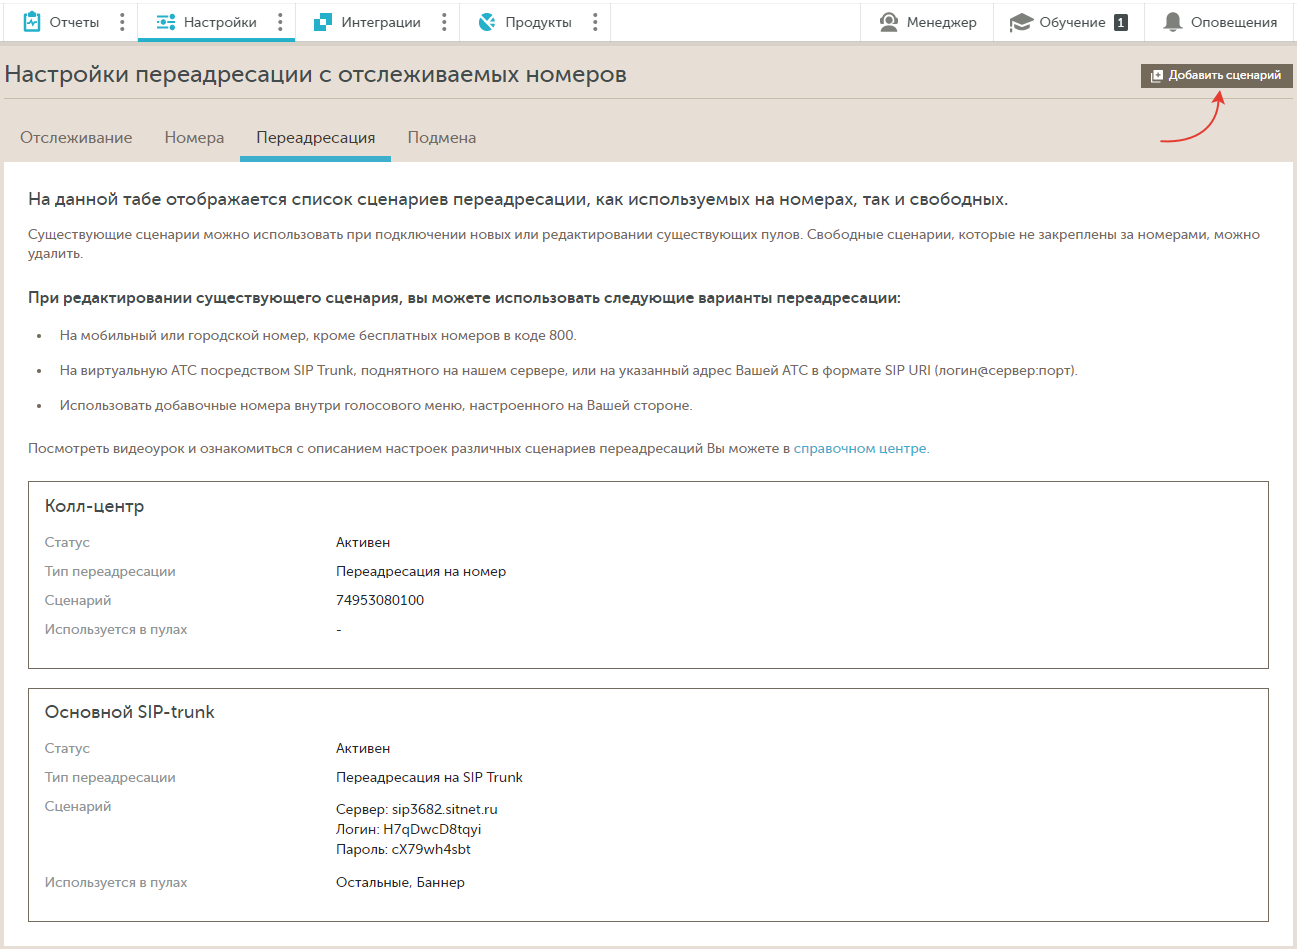Open the Настройки three-dot menu
Screen dimensions: 1297x949
[280, 22]
